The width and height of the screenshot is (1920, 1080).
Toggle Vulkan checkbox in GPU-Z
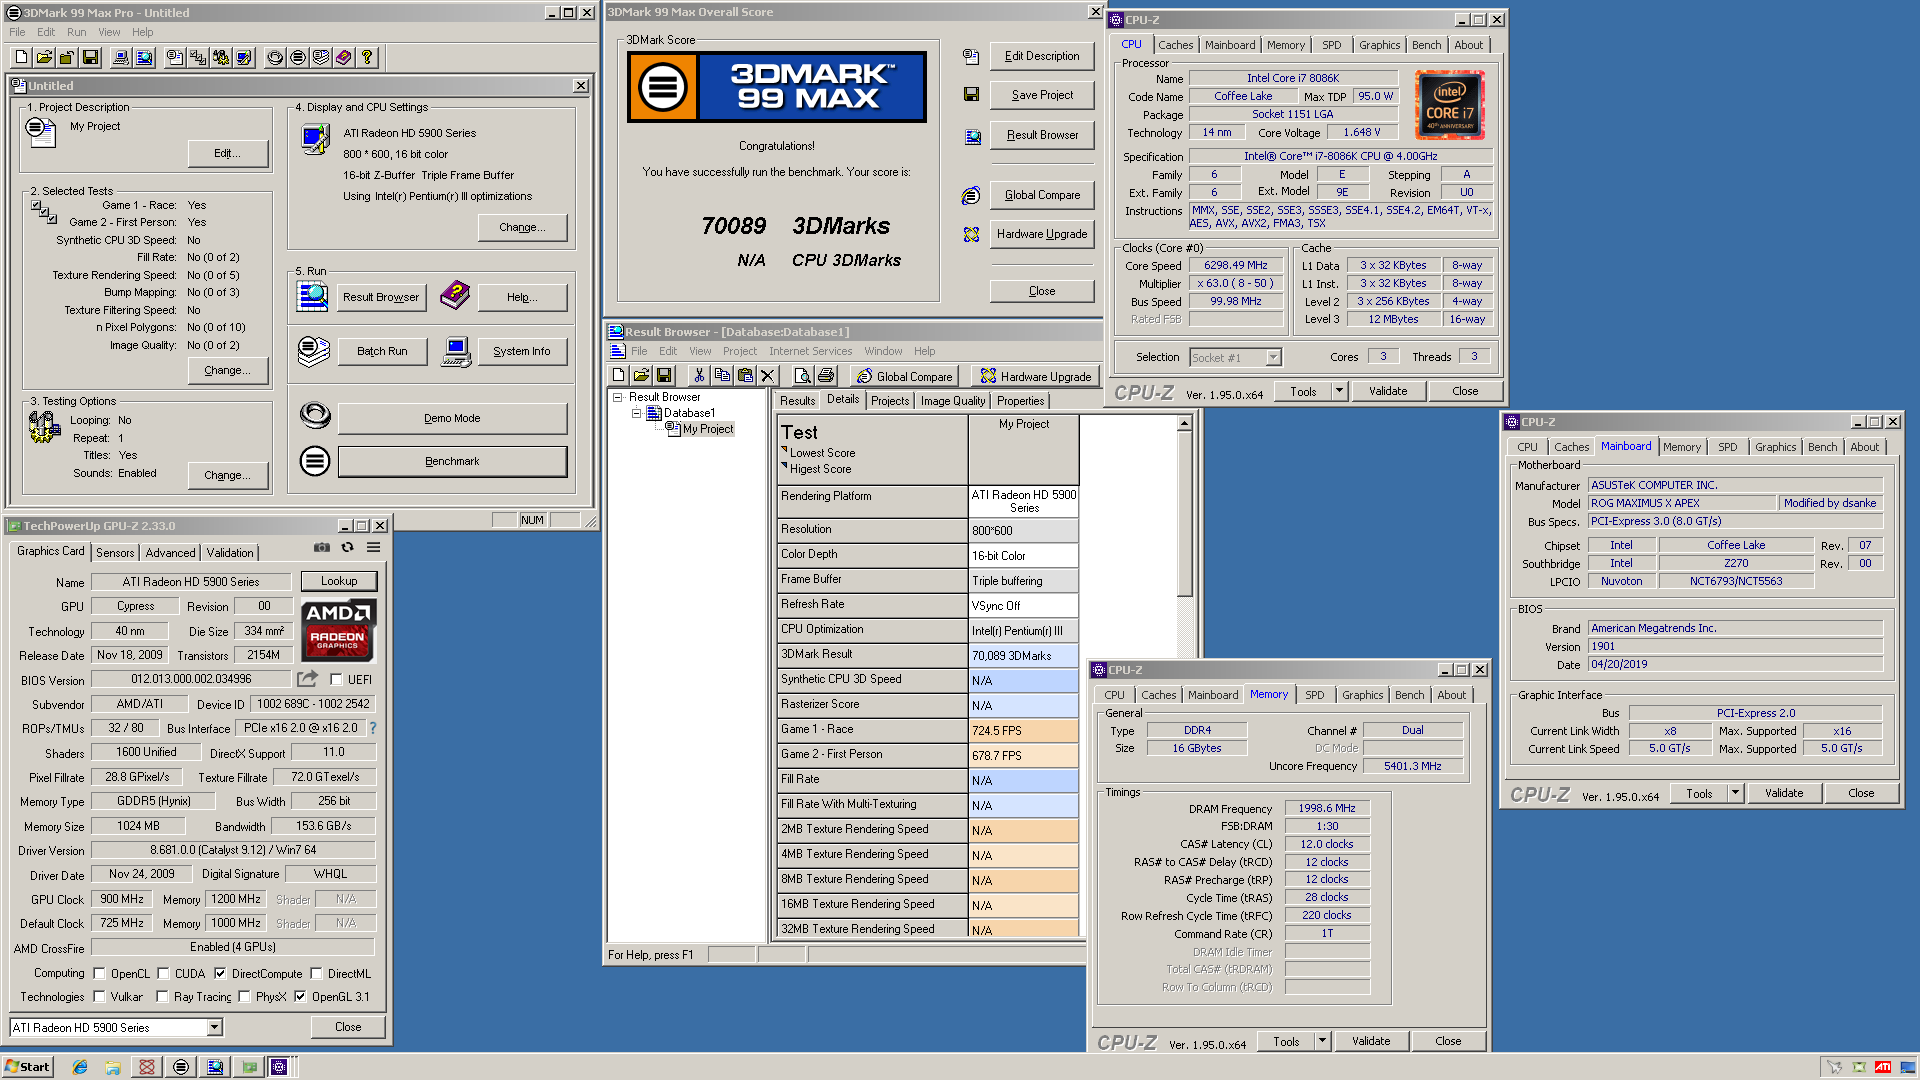[99, 996]
